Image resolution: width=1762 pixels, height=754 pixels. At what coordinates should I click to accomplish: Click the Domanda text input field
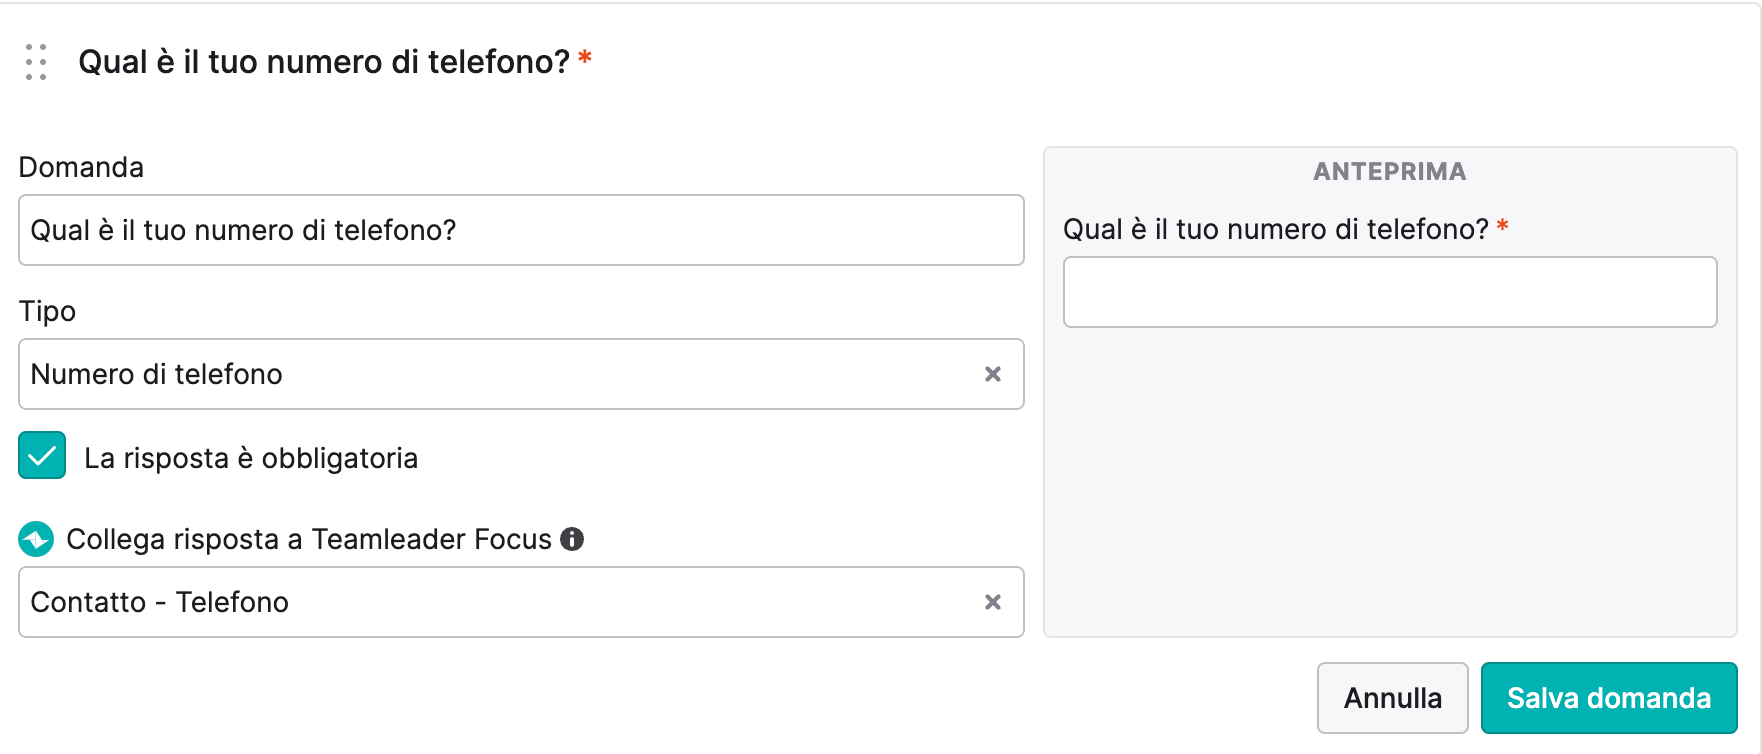tap(521, 230)
